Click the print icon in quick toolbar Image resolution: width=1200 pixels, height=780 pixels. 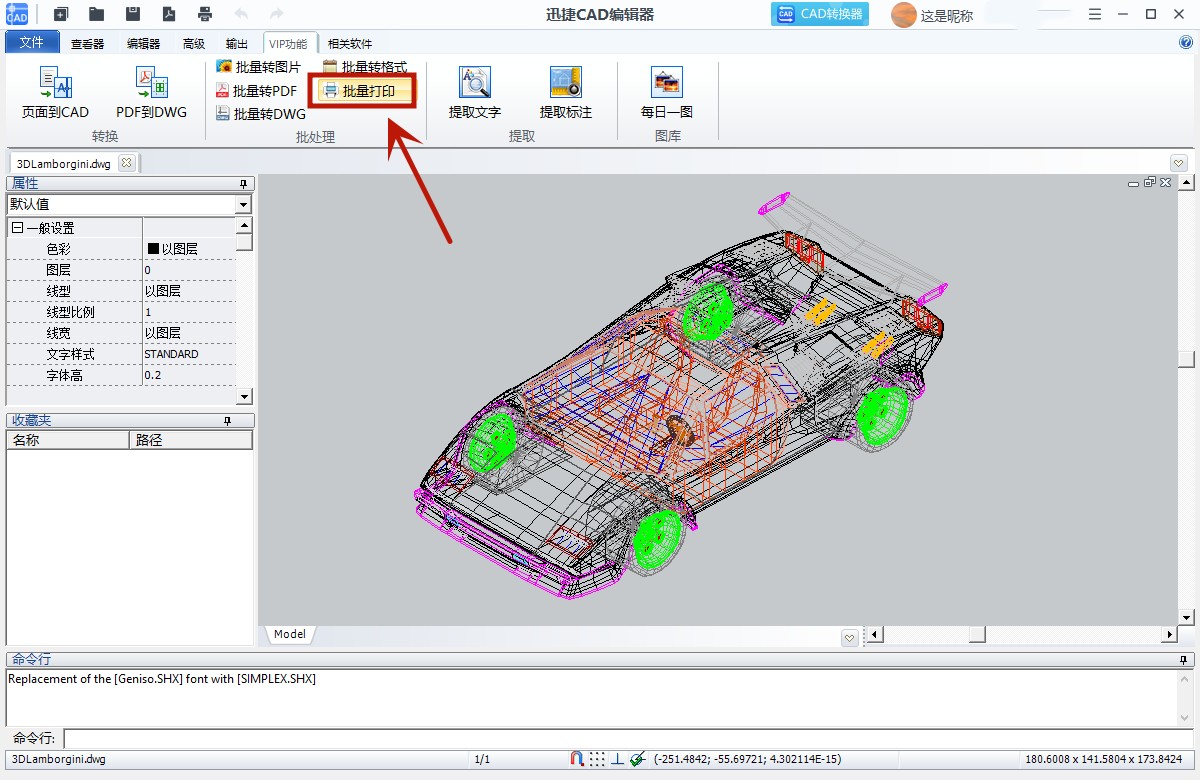point(205,14)
